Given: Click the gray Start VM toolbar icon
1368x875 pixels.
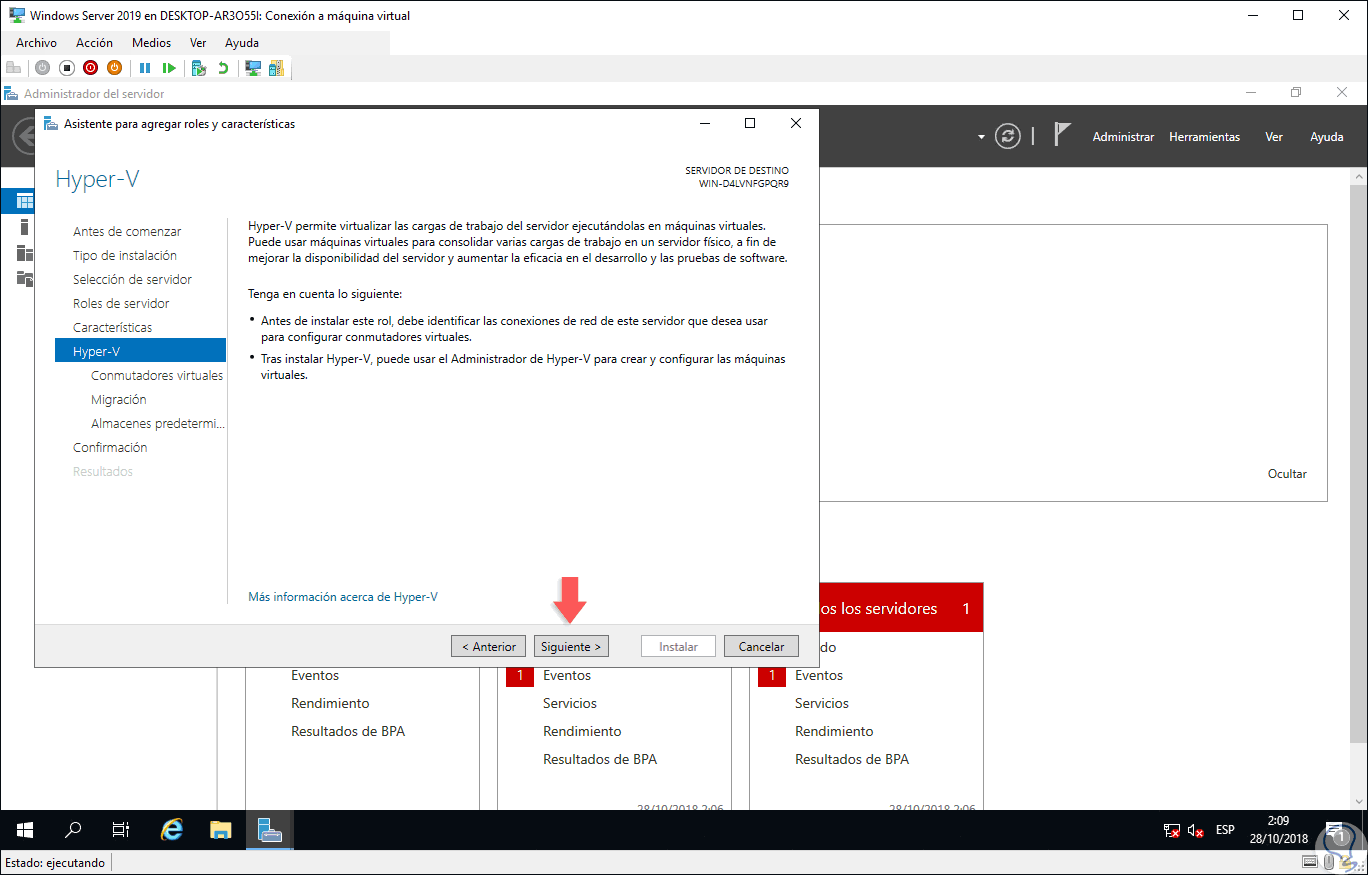Looking at the screenshot, I should tap(42, 68).
